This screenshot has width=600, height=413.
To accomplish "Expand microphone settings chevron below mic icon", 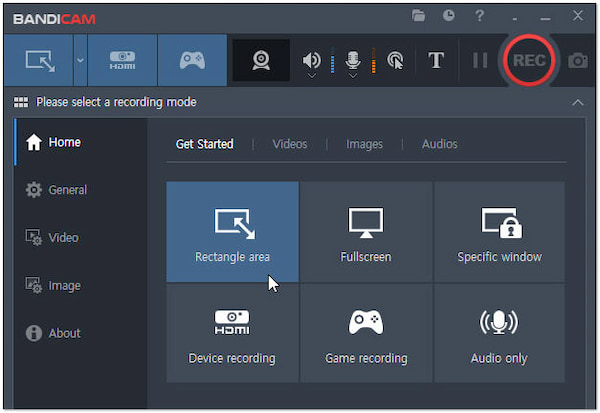I will 353,76.
